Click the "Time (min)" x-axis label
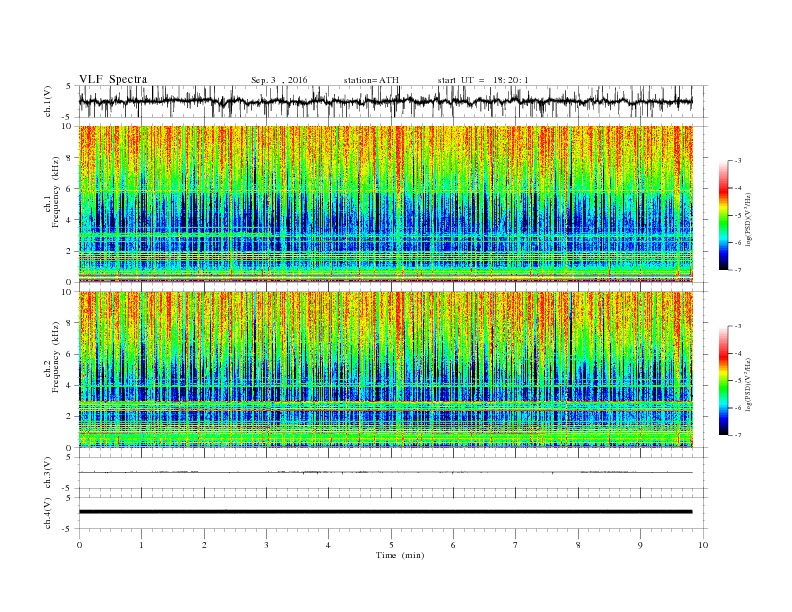This screenshot has height=612, width=792. (400, 555)
